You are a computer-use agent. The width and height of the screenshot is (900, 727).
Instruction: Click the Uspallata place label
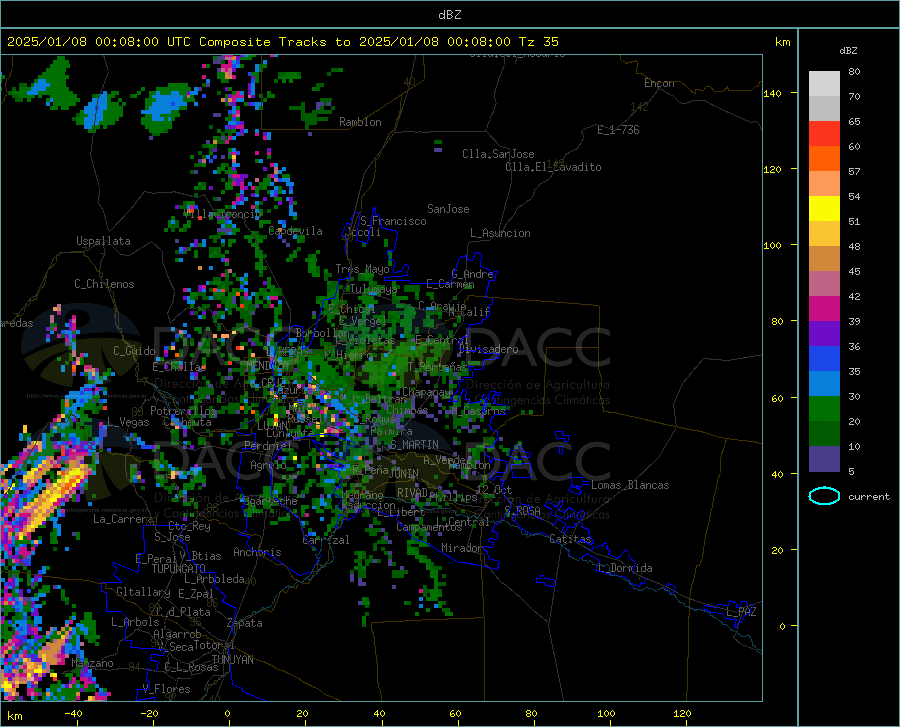point(103,241)
